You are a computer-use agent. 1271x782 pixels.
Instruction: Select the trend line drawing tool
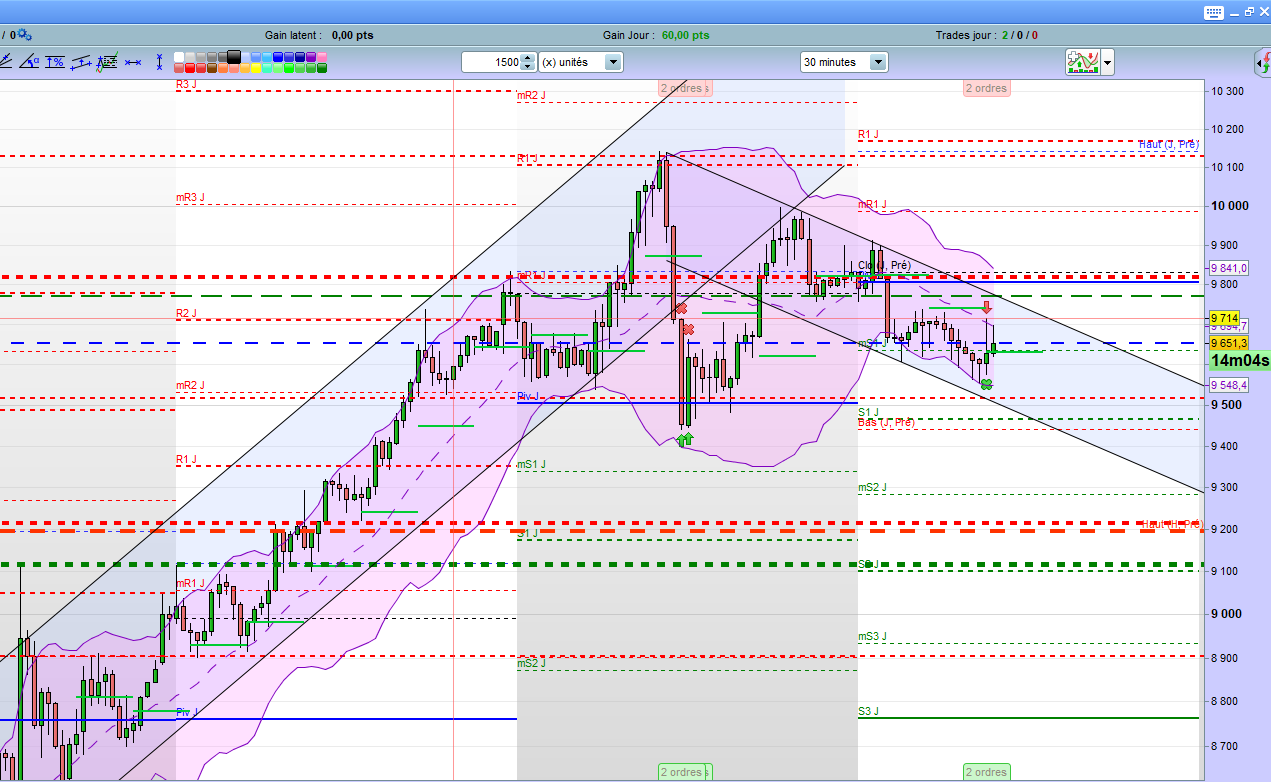pos(5,62)
